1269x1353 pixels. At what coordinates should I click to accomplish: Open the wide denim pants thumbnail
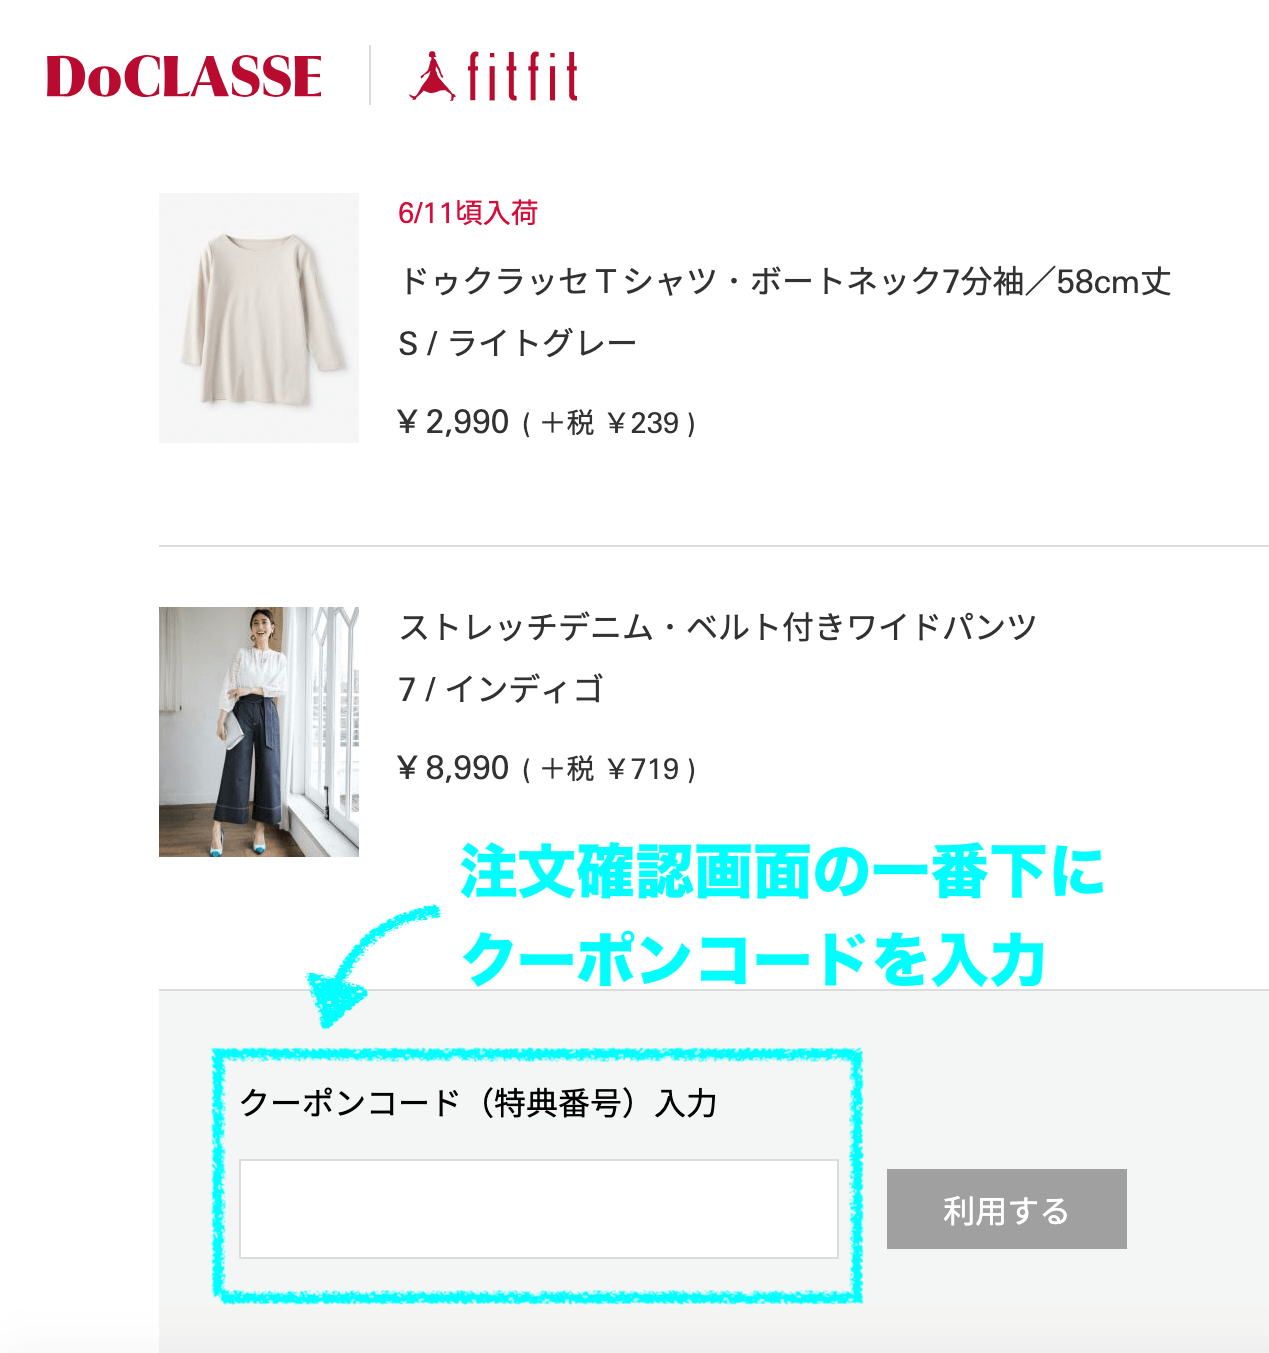[259, 732]
